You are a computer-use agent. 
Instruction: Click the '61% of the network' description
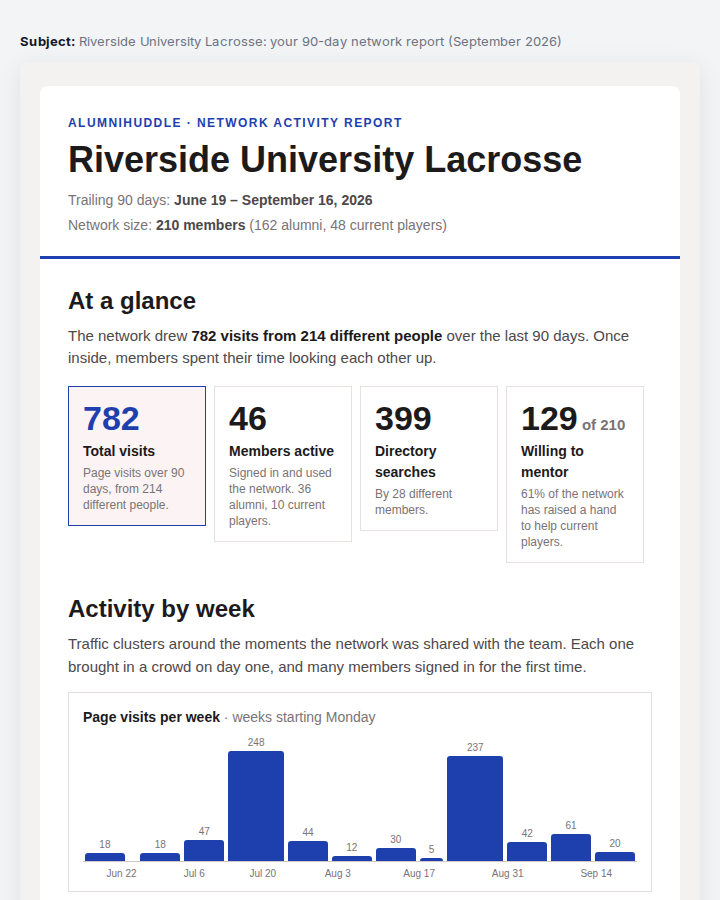point(572,518)
